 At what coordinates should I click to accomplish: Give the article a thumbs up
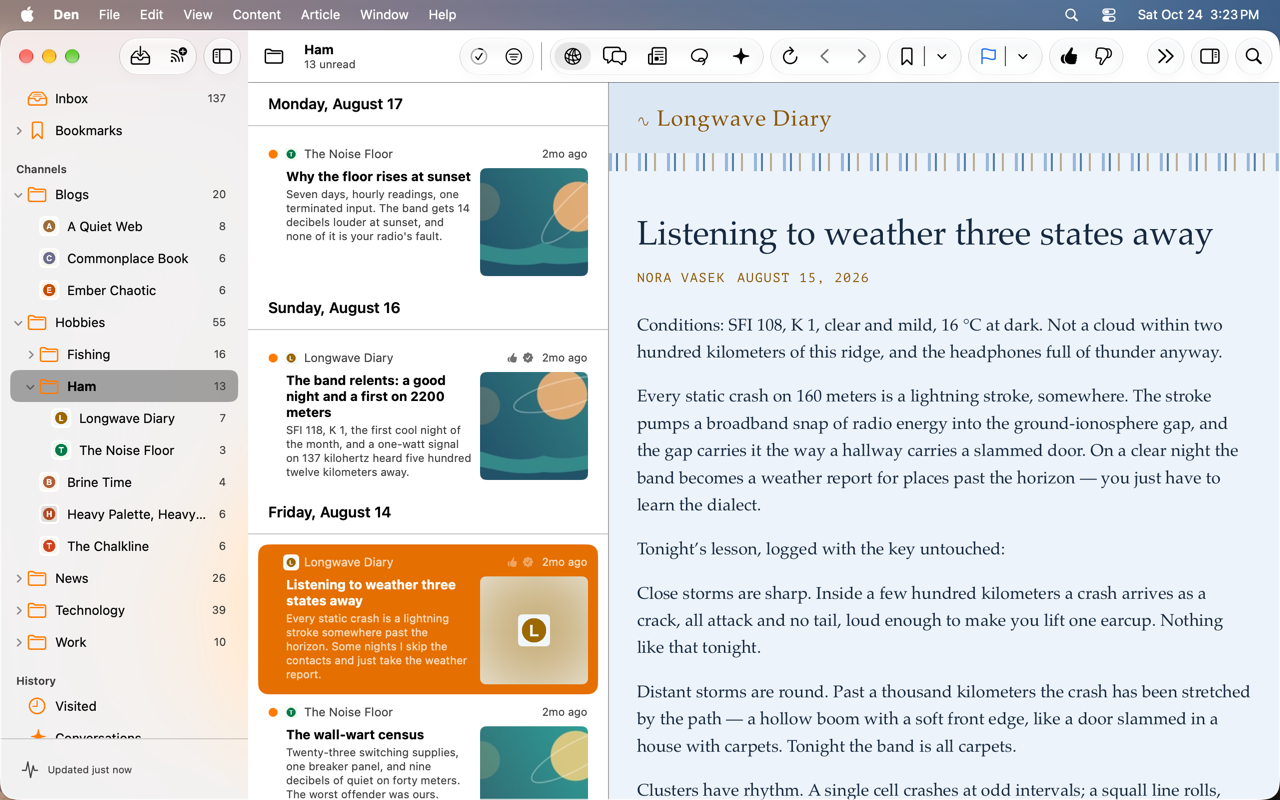click(1069, 57)
